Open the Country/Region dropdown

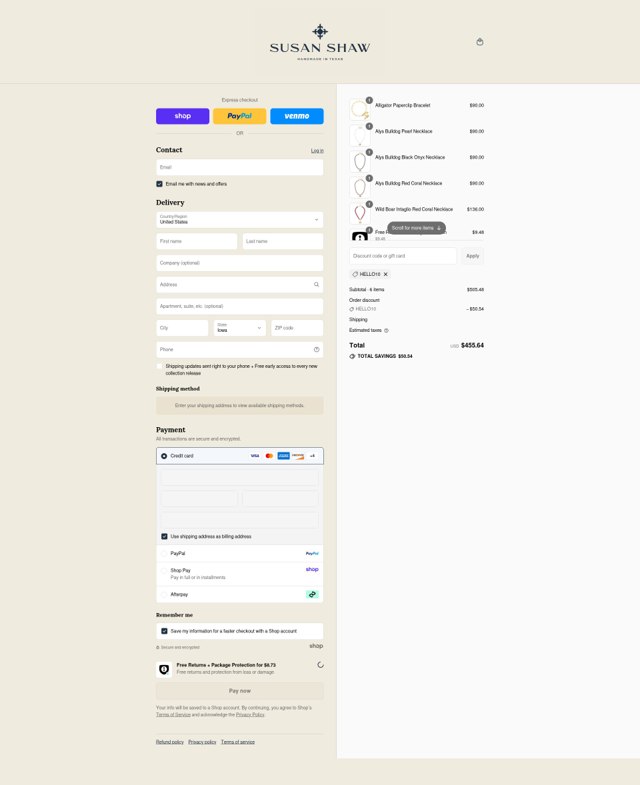click(239, 219)
